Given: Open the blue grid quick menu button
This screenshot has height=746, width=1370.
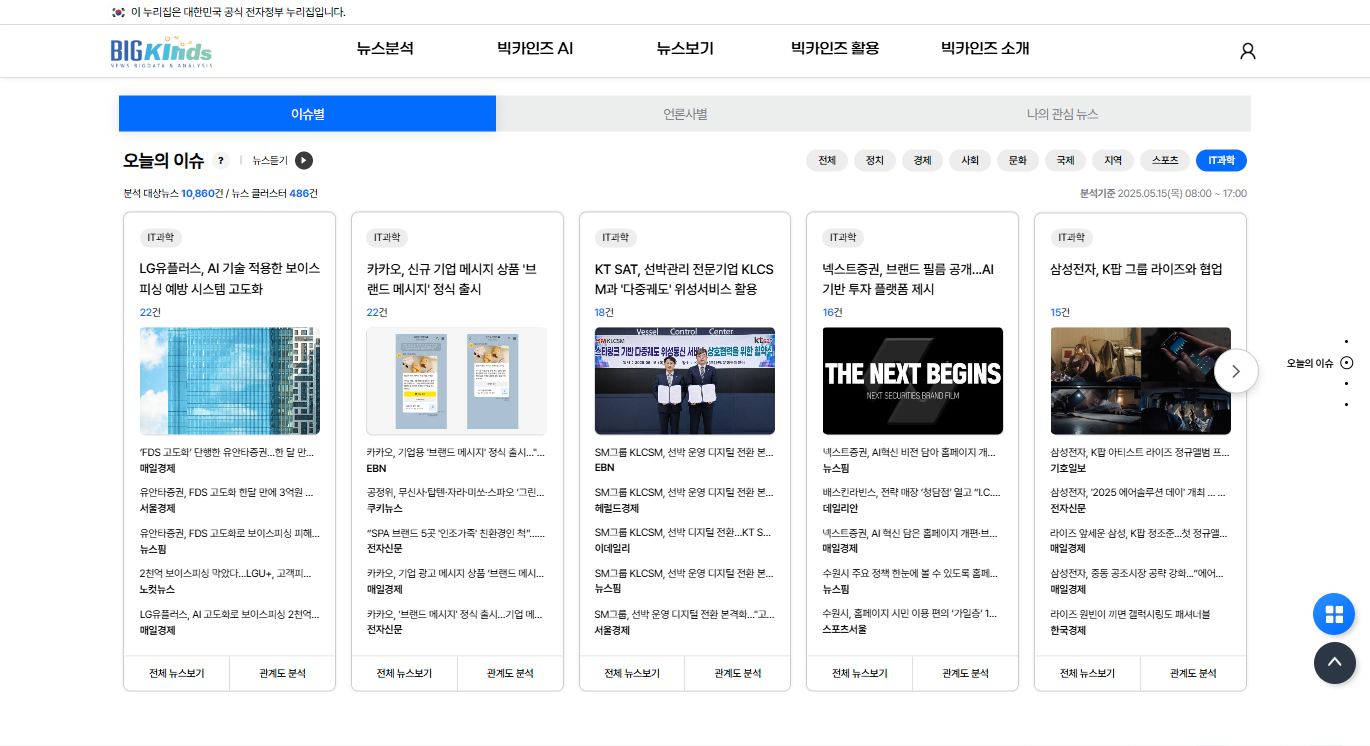Looking at the screenshot, I should pos(1334,614).
